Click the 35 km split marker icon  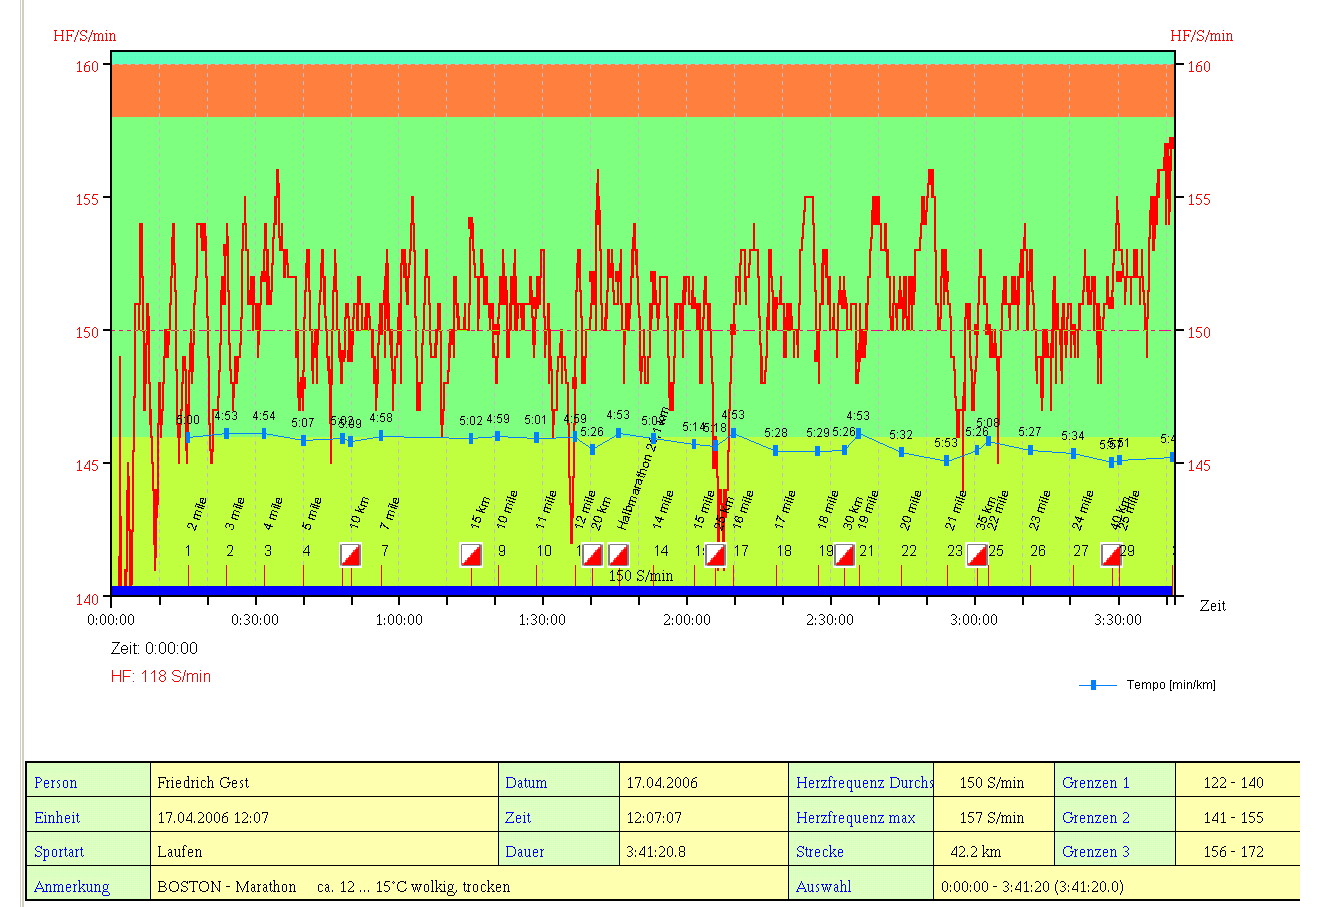point(976,554)
